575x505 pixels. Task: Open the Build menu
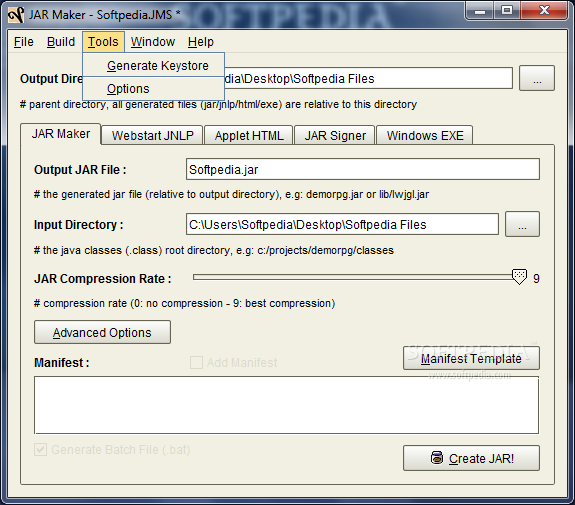(x=61, y=42)
